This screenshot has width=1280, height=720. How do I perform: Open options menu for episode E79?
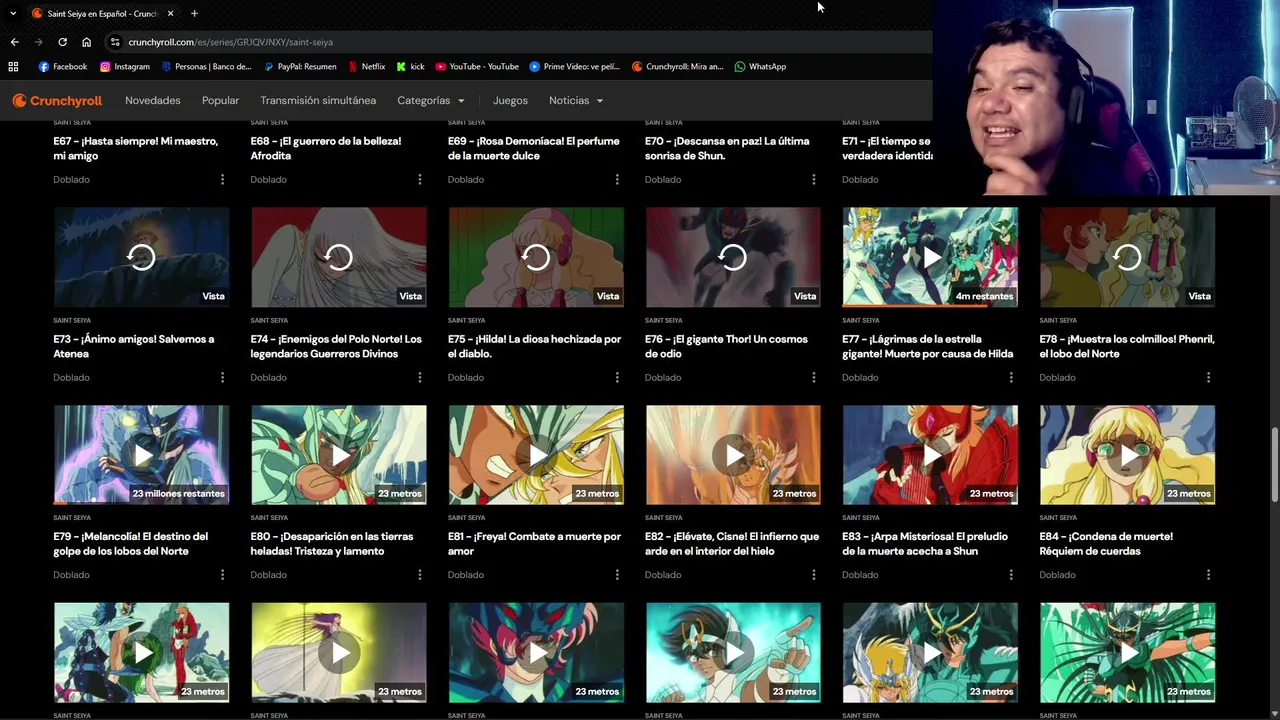[222, 574]
